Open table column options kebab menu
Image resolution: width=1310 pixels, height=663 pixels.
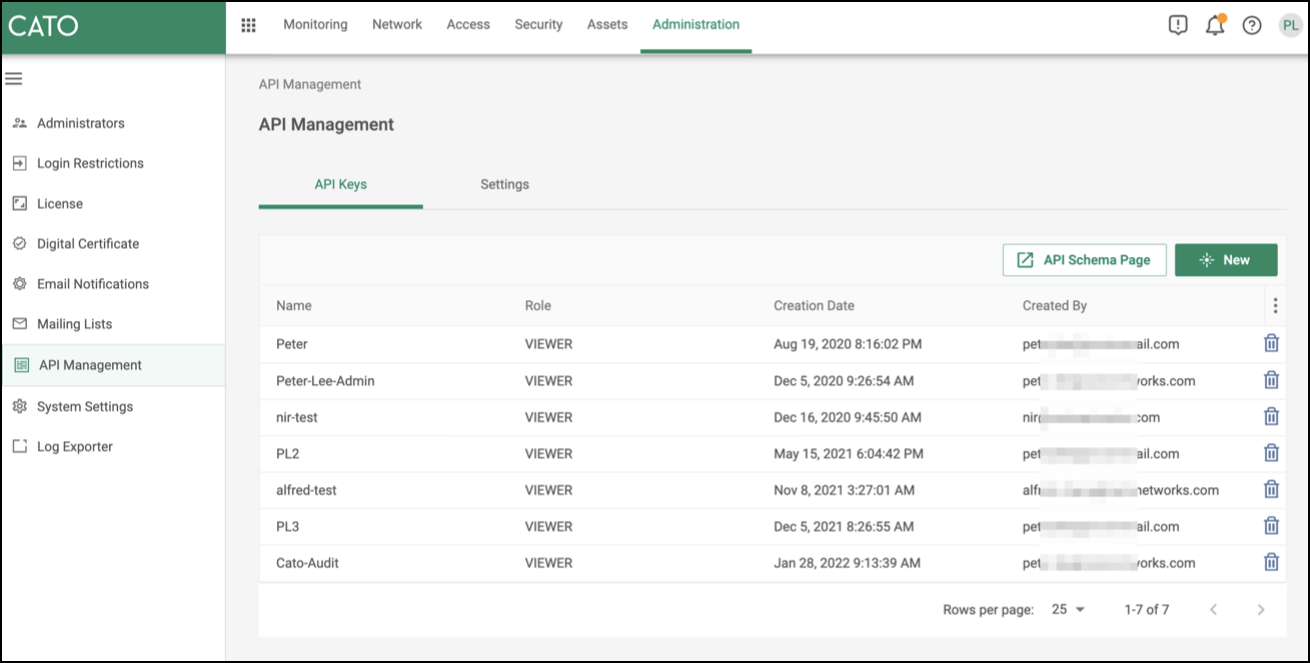[x=1274, y=306]
